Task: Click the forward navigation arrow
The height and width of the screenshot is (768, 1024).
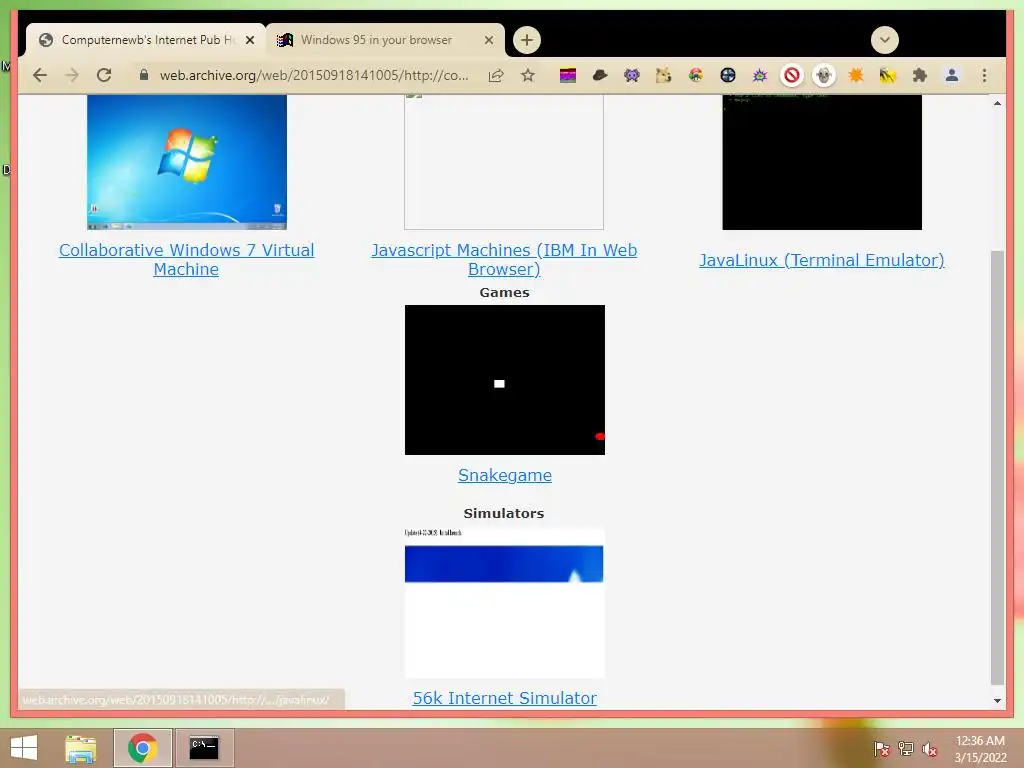Action: (72, 75)
